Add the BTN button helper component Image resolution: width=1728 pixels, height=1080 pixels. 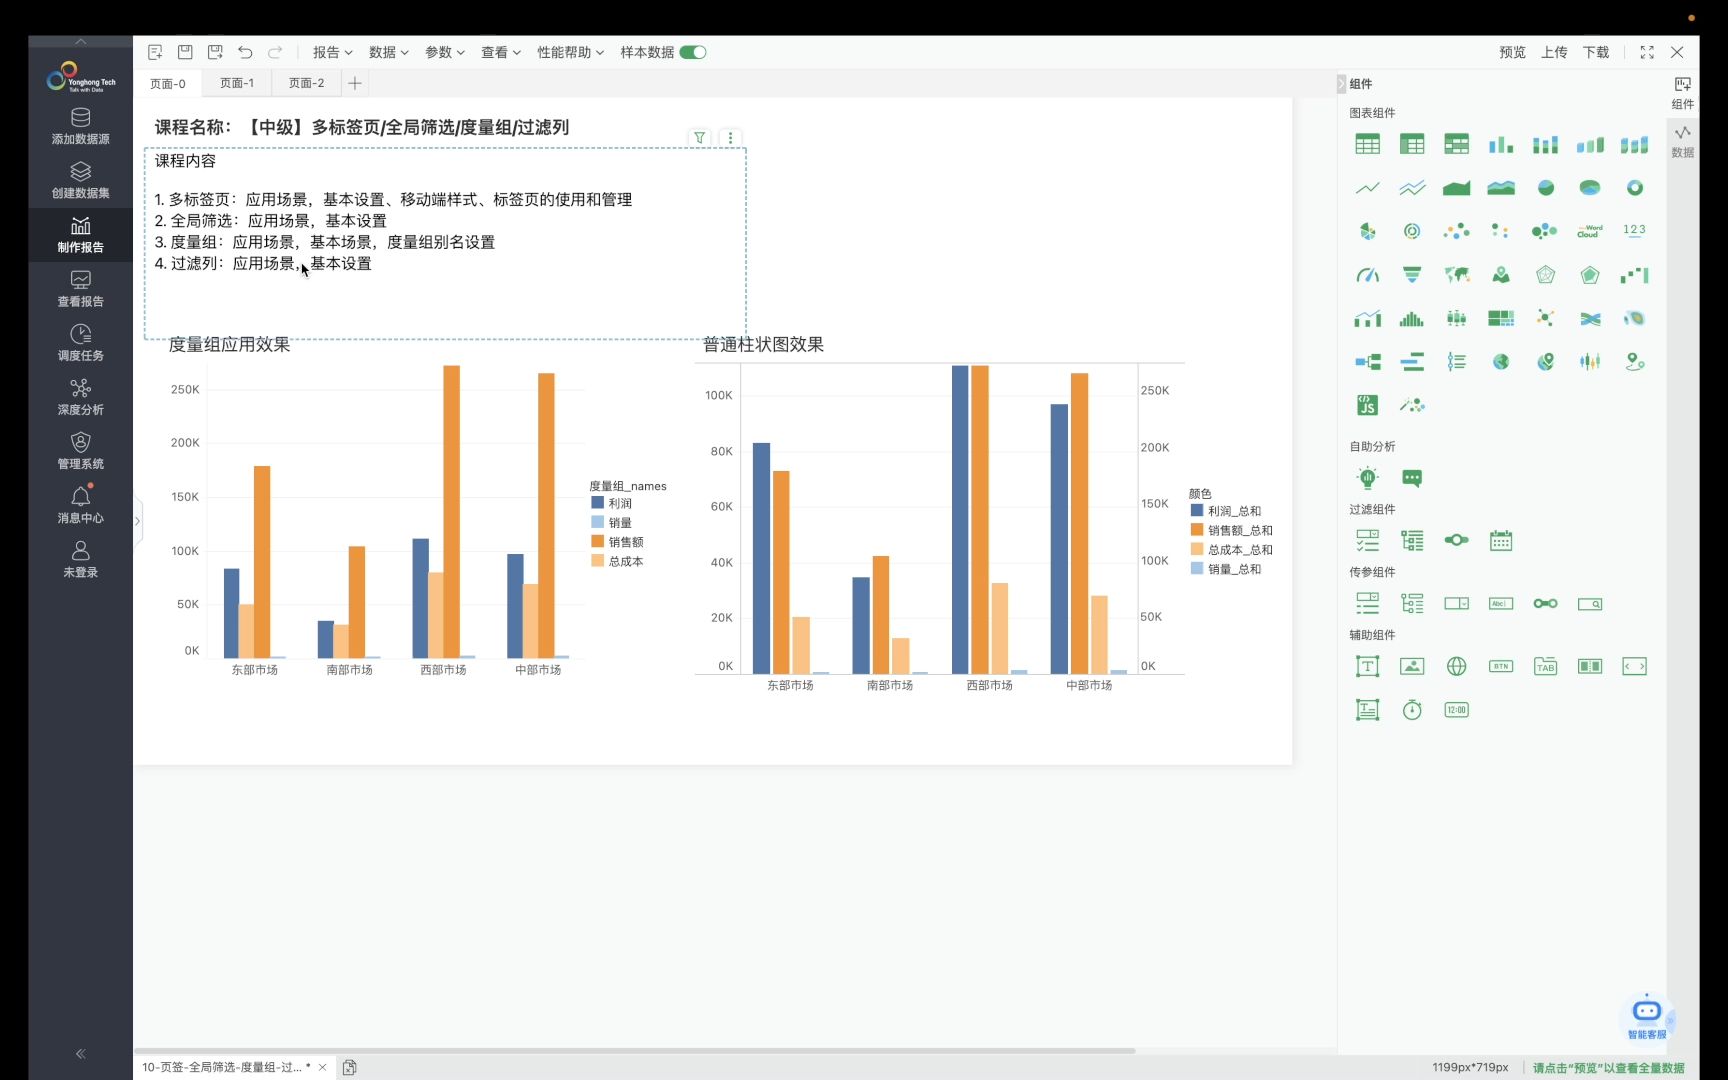(x=1500, y=666)
